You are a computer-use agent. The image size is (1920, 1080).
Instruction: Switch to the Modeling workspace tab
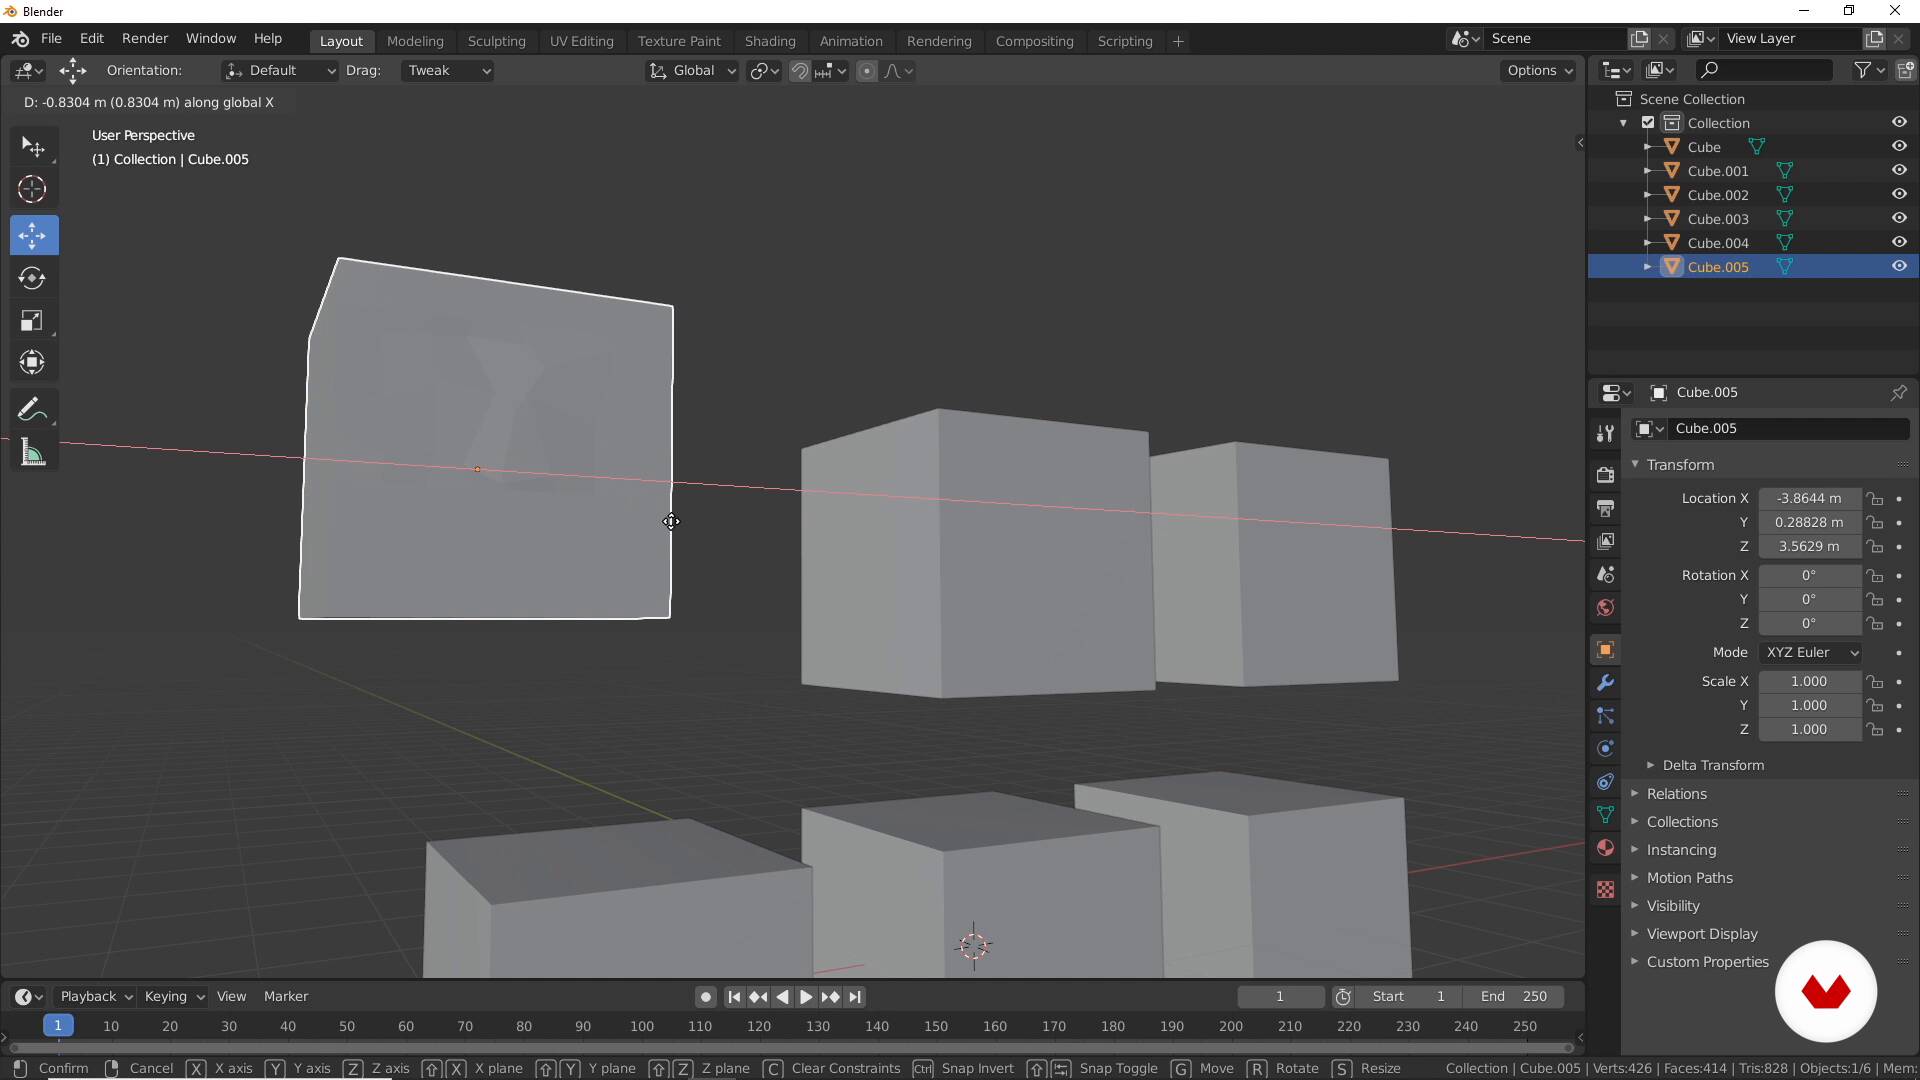coord(415,41)
